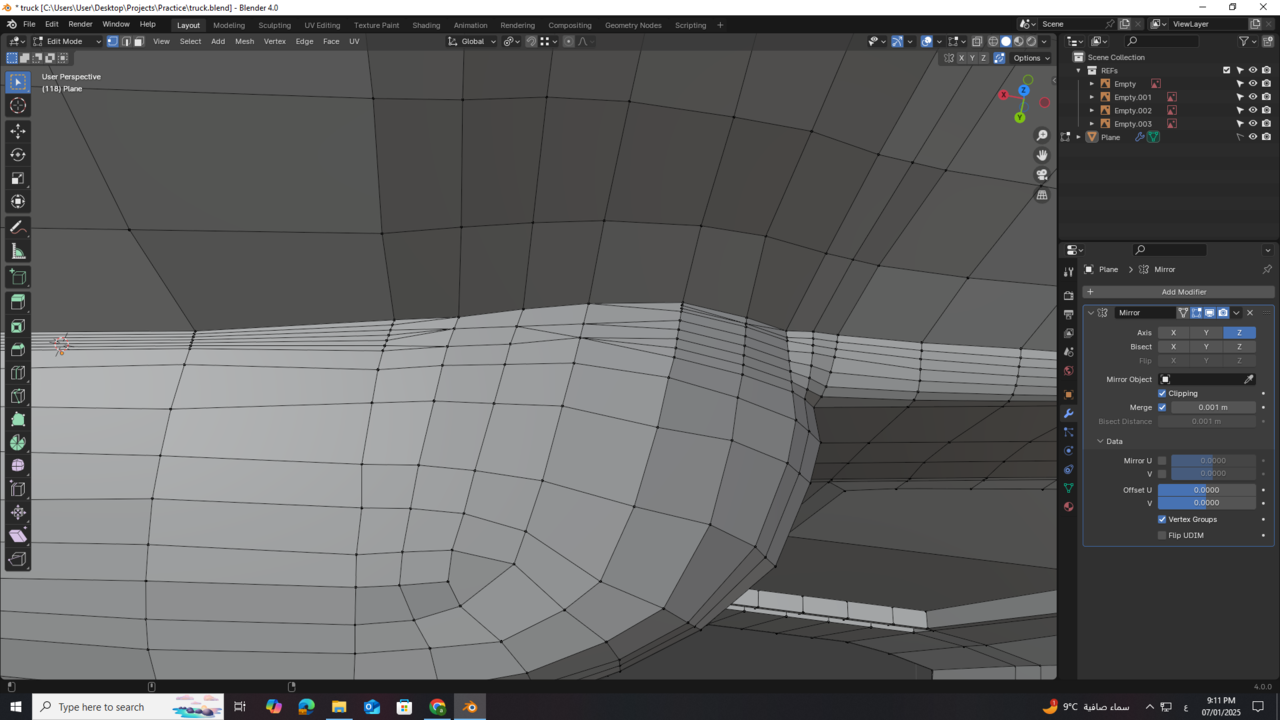Select the Loop Cut tool
Screen dimensions: 1280x720
[x=18, y=373]
